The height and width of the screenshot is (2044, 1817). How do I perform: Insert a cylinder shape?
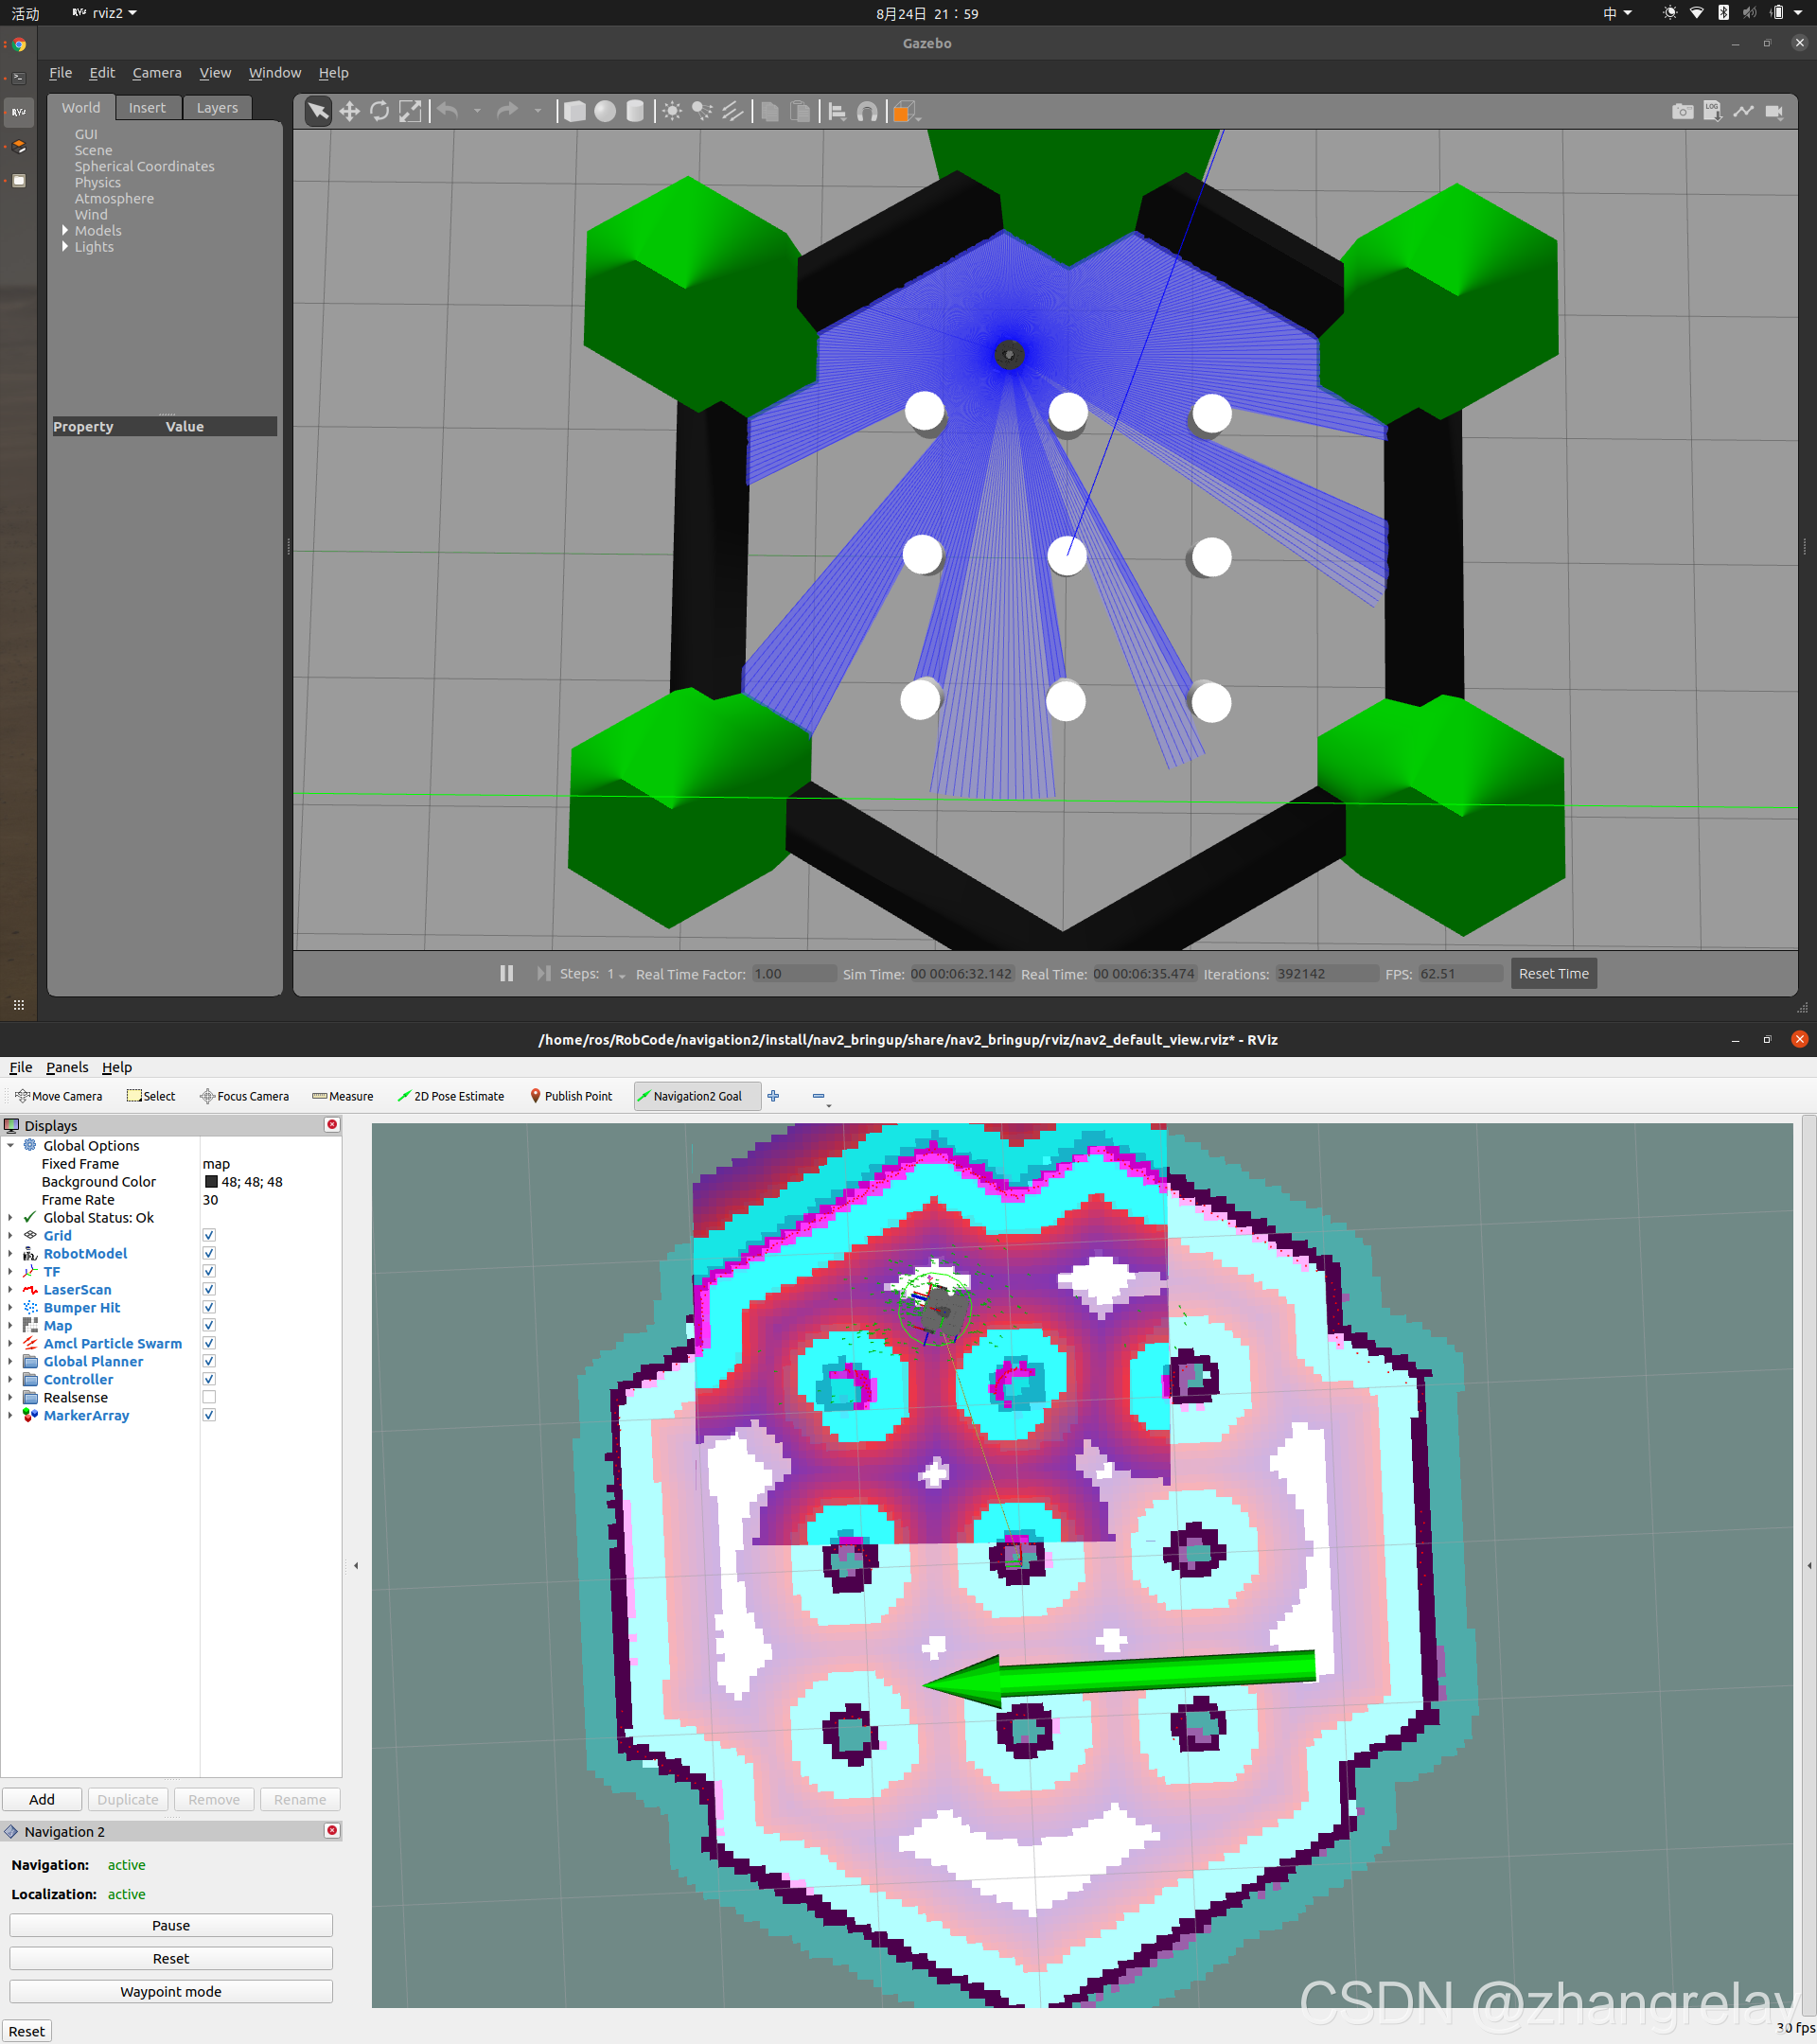[635, 111]
